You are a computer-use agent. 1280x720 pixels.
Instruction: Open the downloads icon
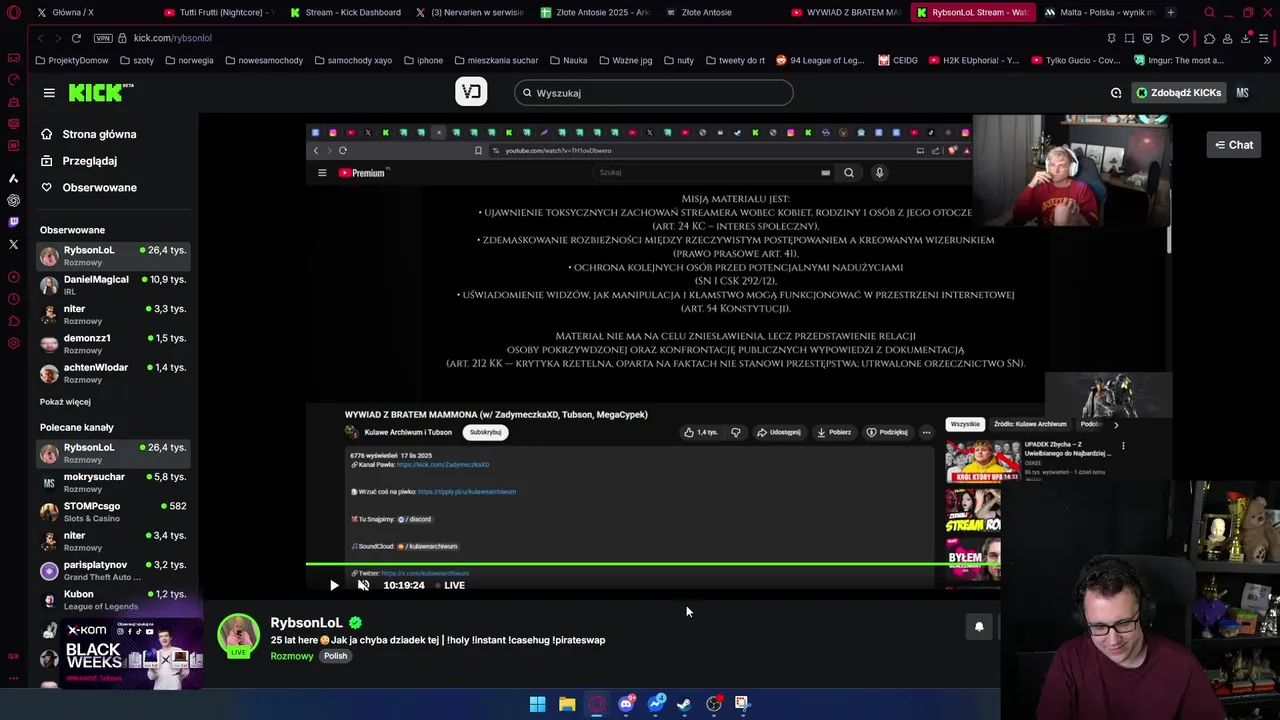(x=1246, y=38)
